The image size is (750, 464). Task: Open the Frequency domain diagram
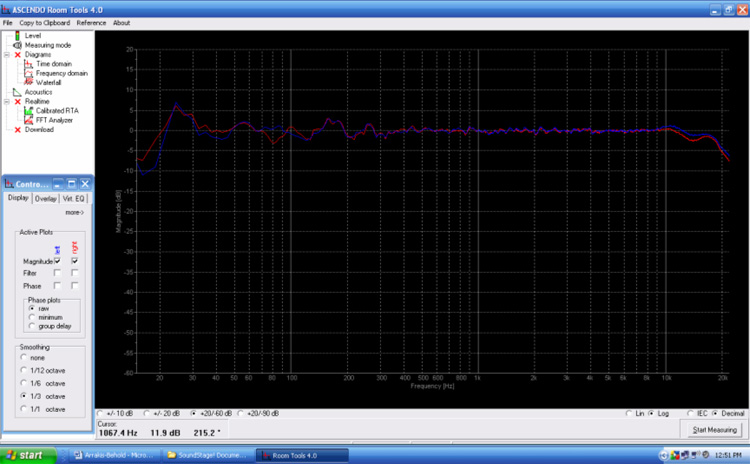pyautogui.click(x=29, y=73)
